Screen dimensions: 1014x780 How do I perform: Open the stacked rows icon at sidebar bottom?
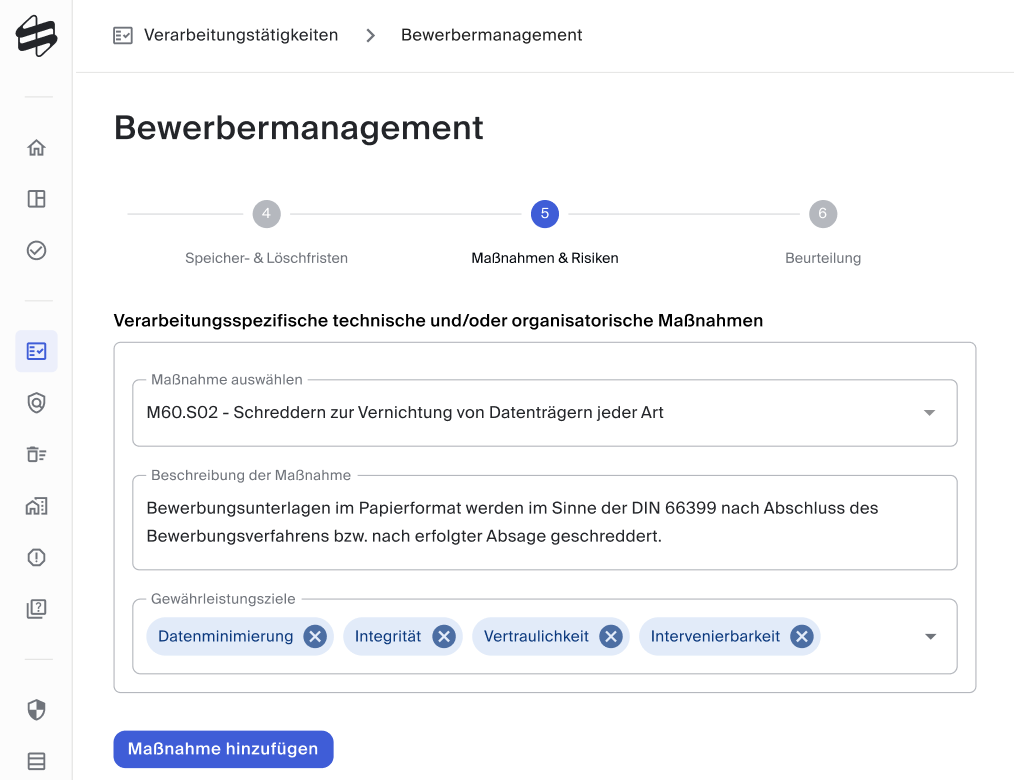point(36,761)
